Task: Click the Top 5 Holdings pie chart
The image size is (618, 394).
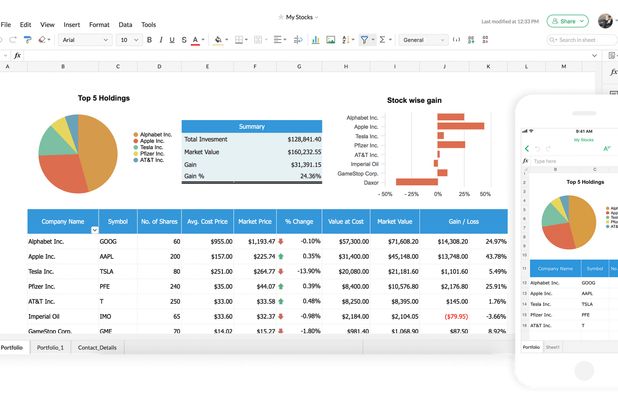Action: tap(78, 154)
